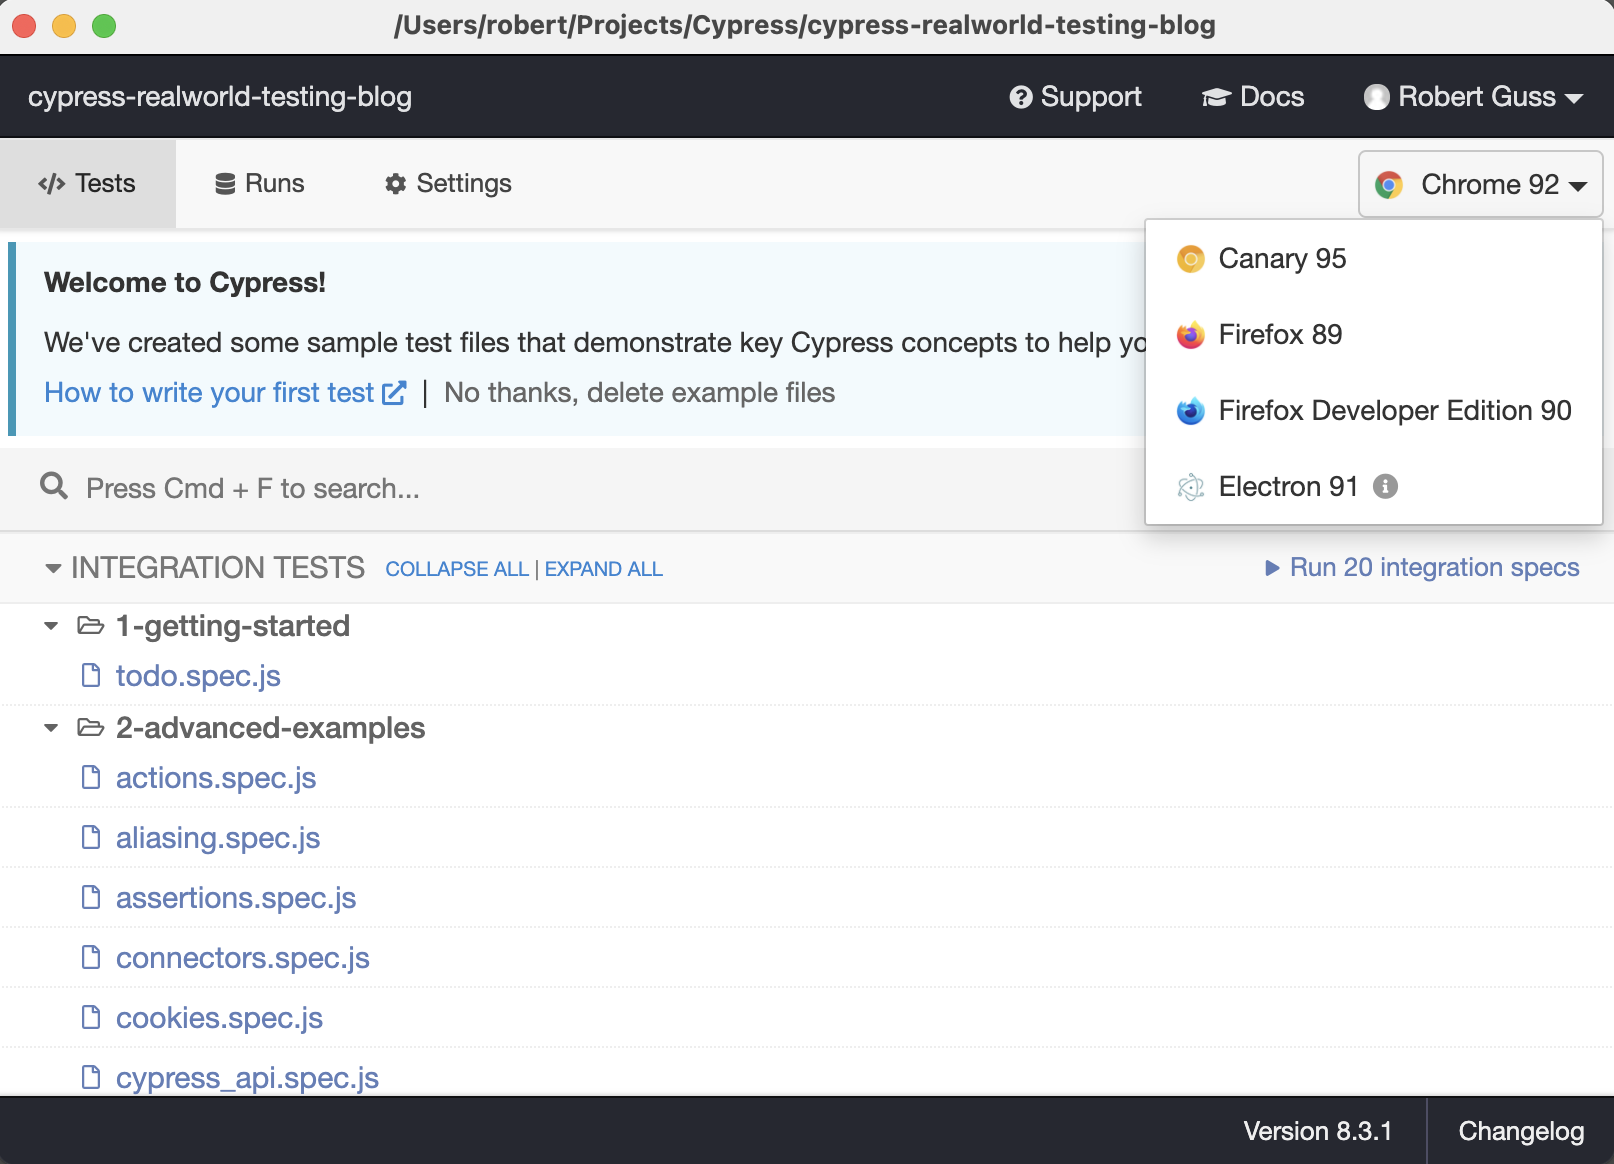
Task: Click the external link icon after first test
Action: point(394,393)
